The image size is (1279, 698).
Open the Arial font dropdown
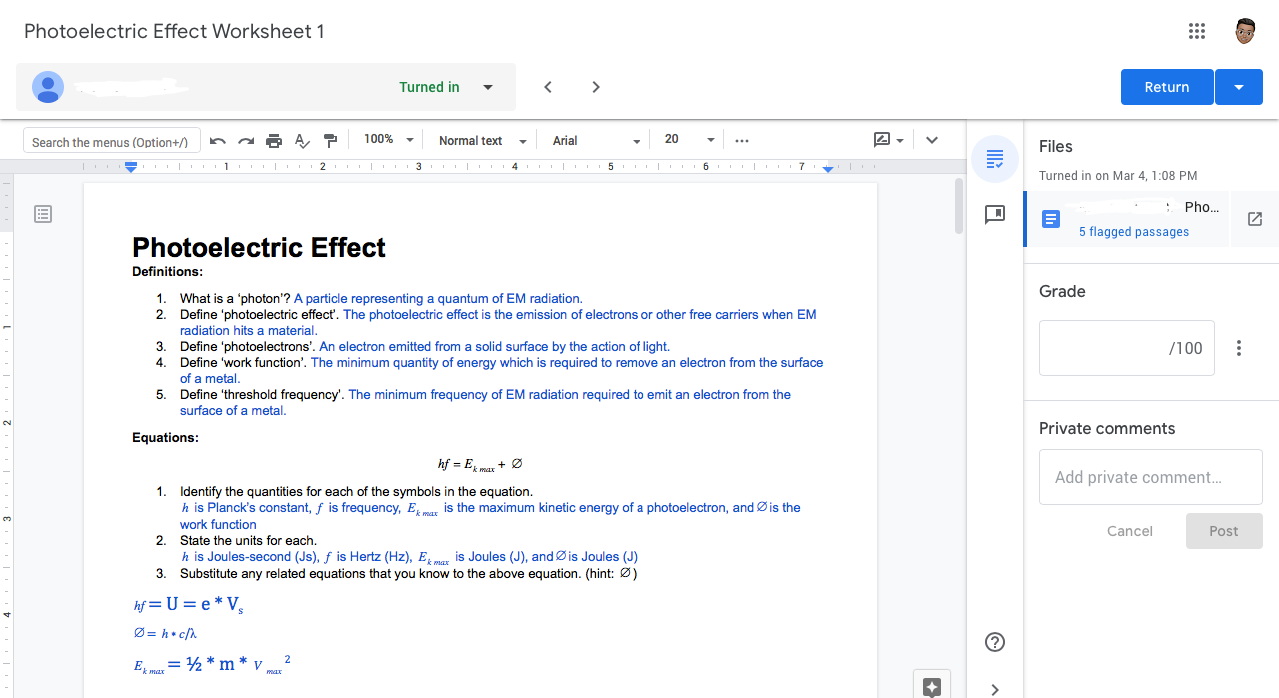coord(596,141)
